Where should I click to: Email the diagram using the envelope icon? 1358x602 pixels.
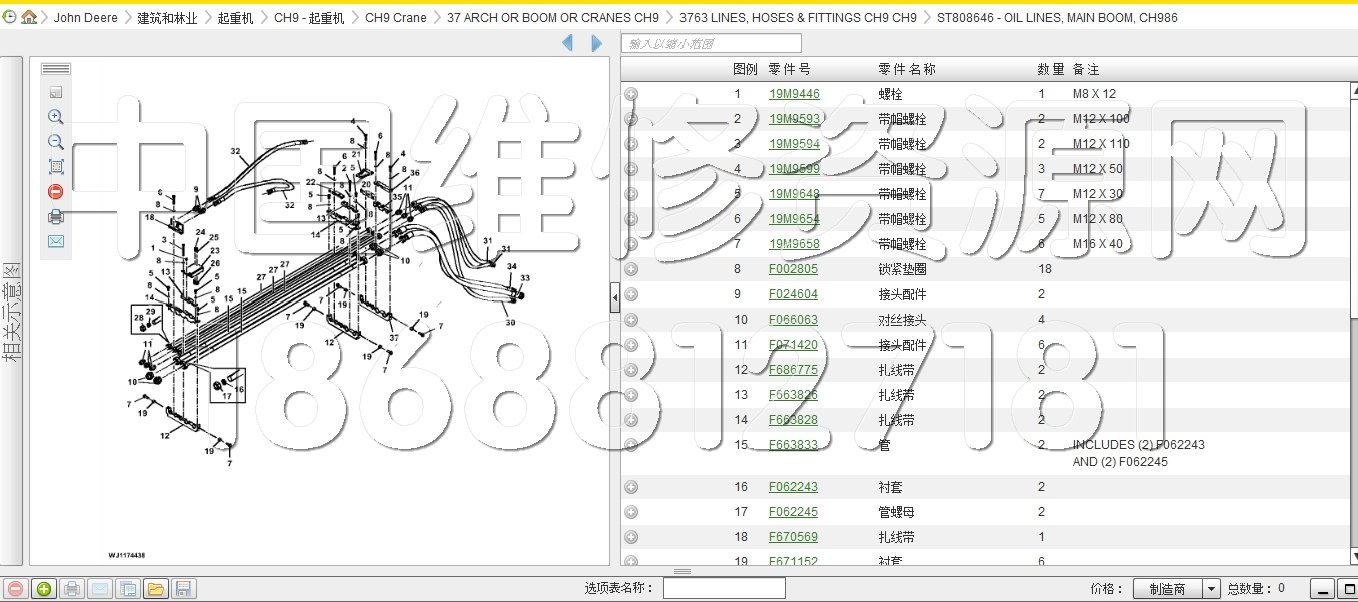coord(56,241)
